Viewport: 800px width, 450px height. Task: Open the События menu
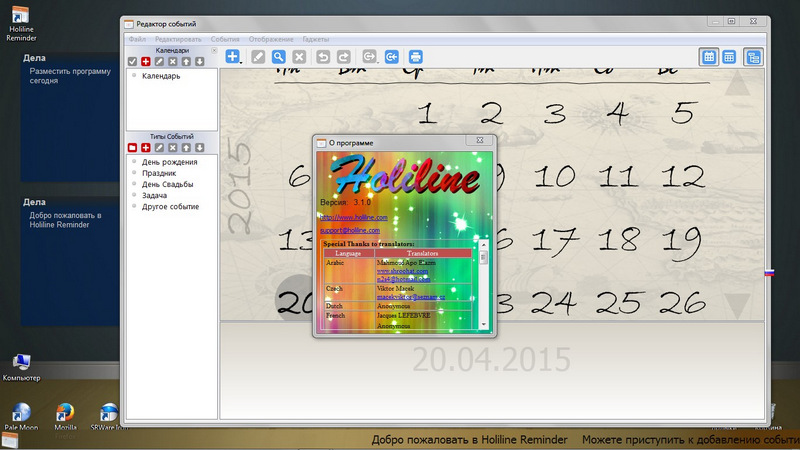pyautogui.click(x=225, y=39)
